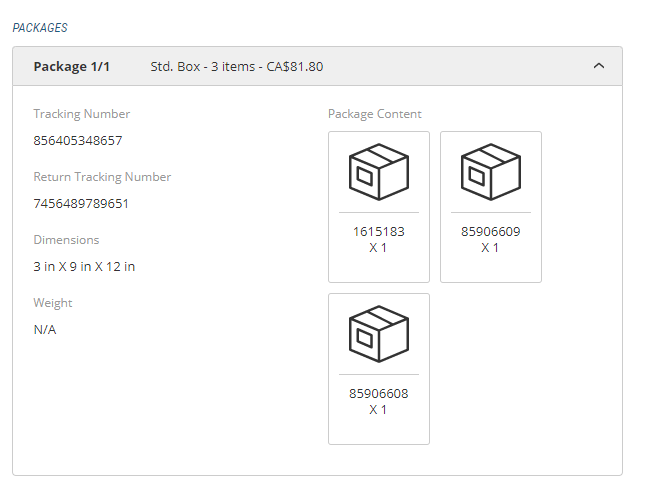Image resolution: width=646 pixels, height=484 pixels.
Task: Click the weight N/A value
Action: [45, 329]
